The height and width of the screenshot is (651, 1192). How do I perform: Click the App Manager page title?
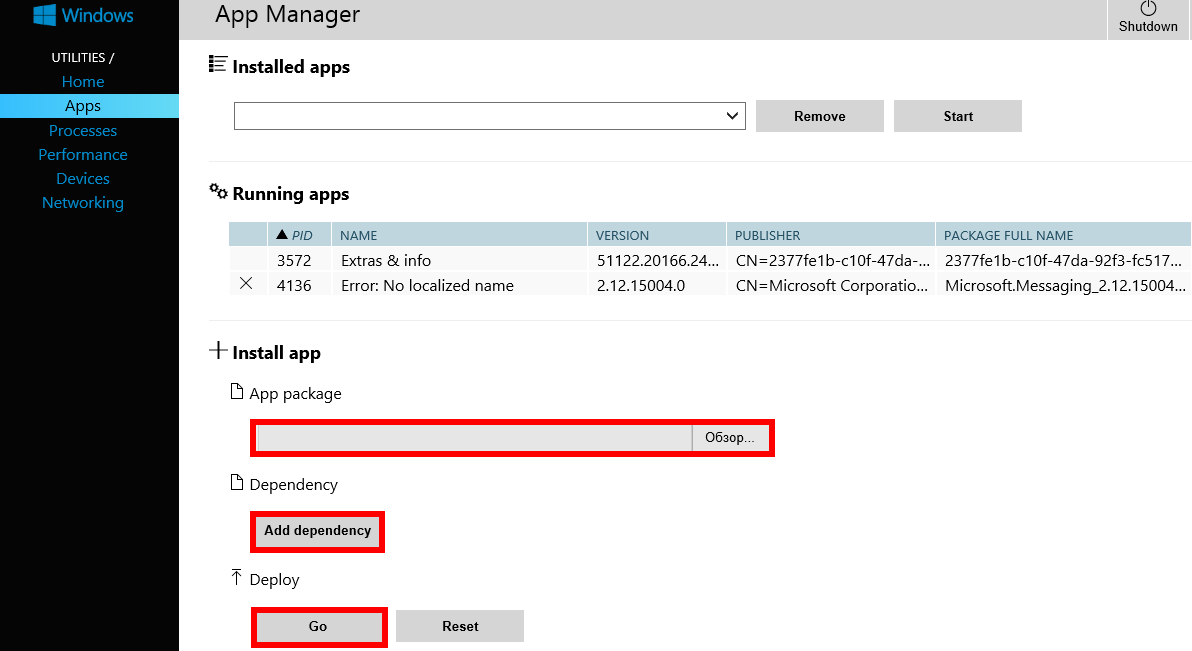[287, 14]
